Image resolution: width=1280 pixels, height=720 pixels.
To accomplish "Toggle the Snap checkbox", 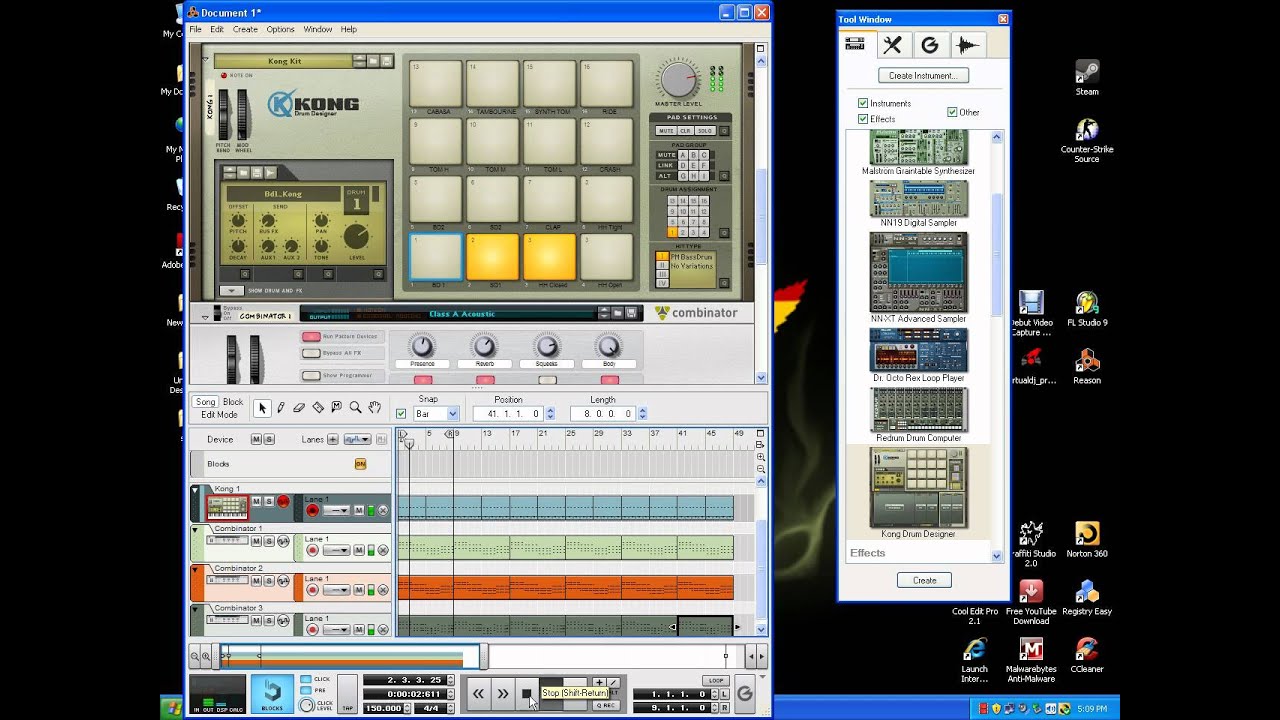I will click(x=401, y=413).
